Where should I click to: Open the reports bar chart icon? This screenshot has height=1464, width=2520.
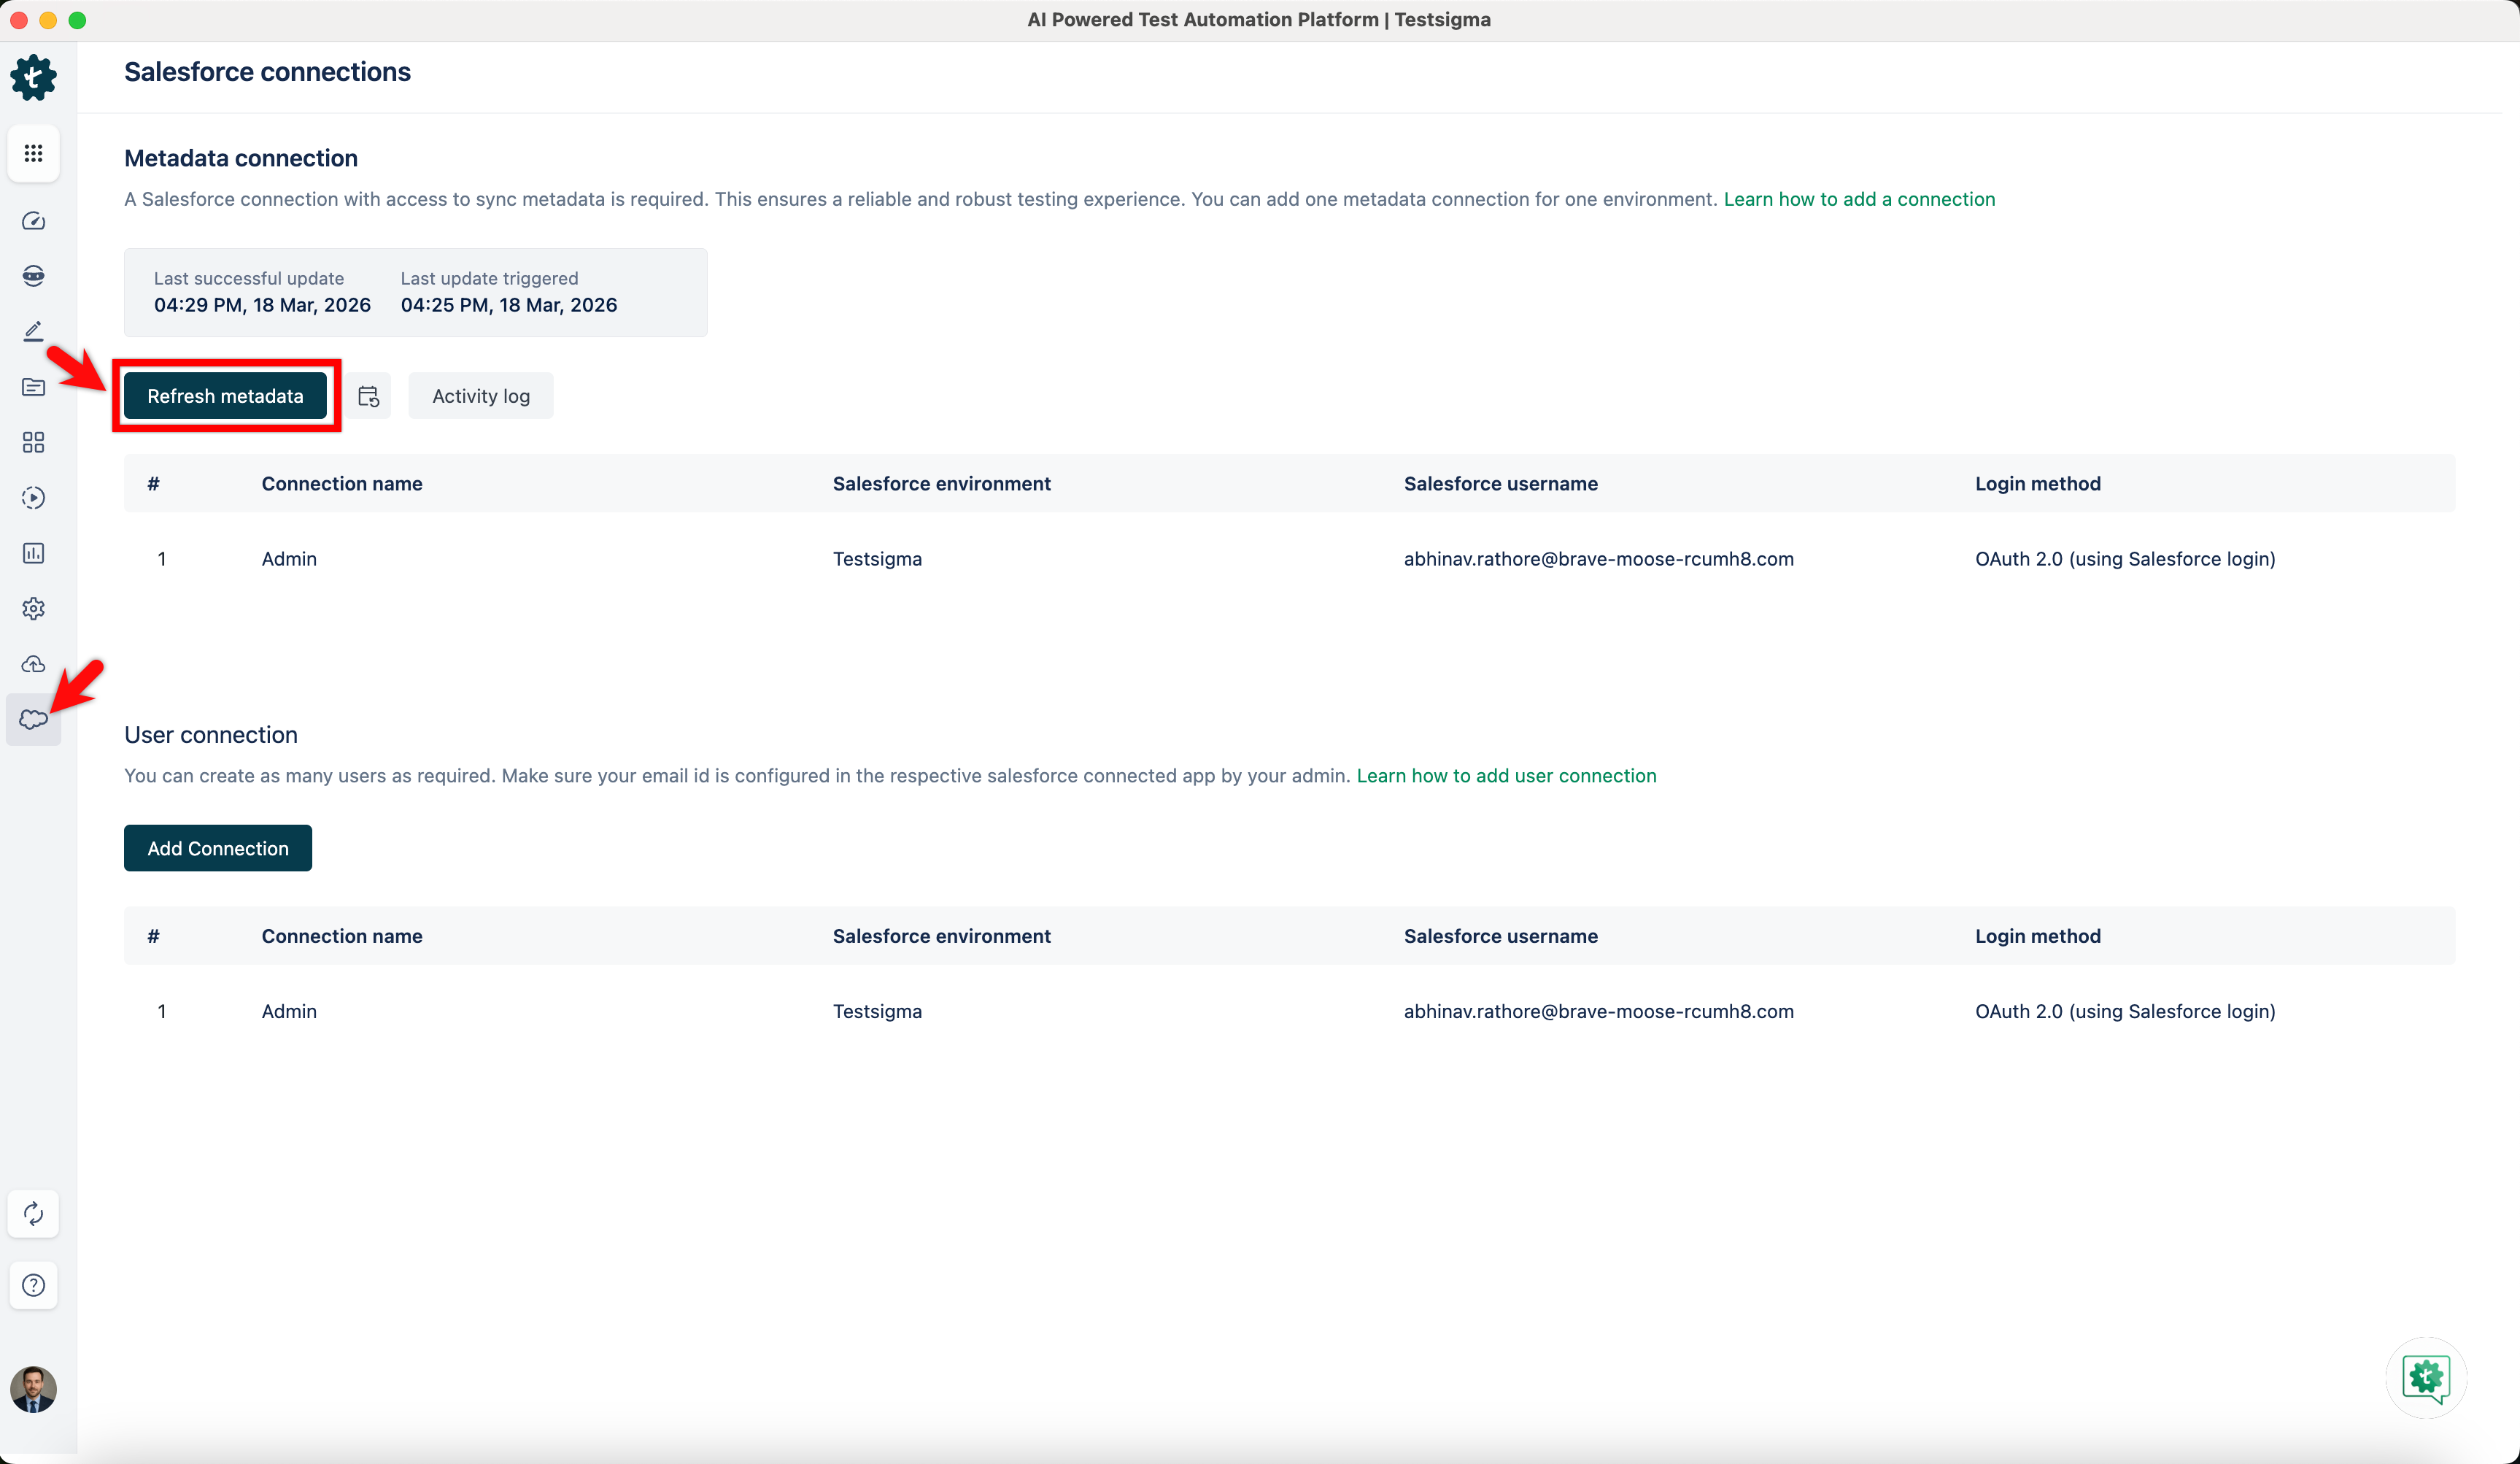pos(33,553)
